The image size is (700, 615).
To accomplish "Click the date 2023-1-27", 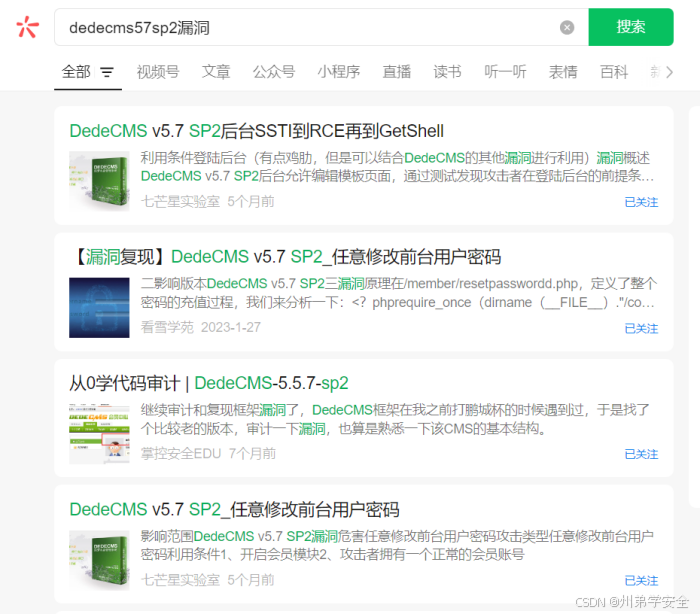I will tap(231, 327).
